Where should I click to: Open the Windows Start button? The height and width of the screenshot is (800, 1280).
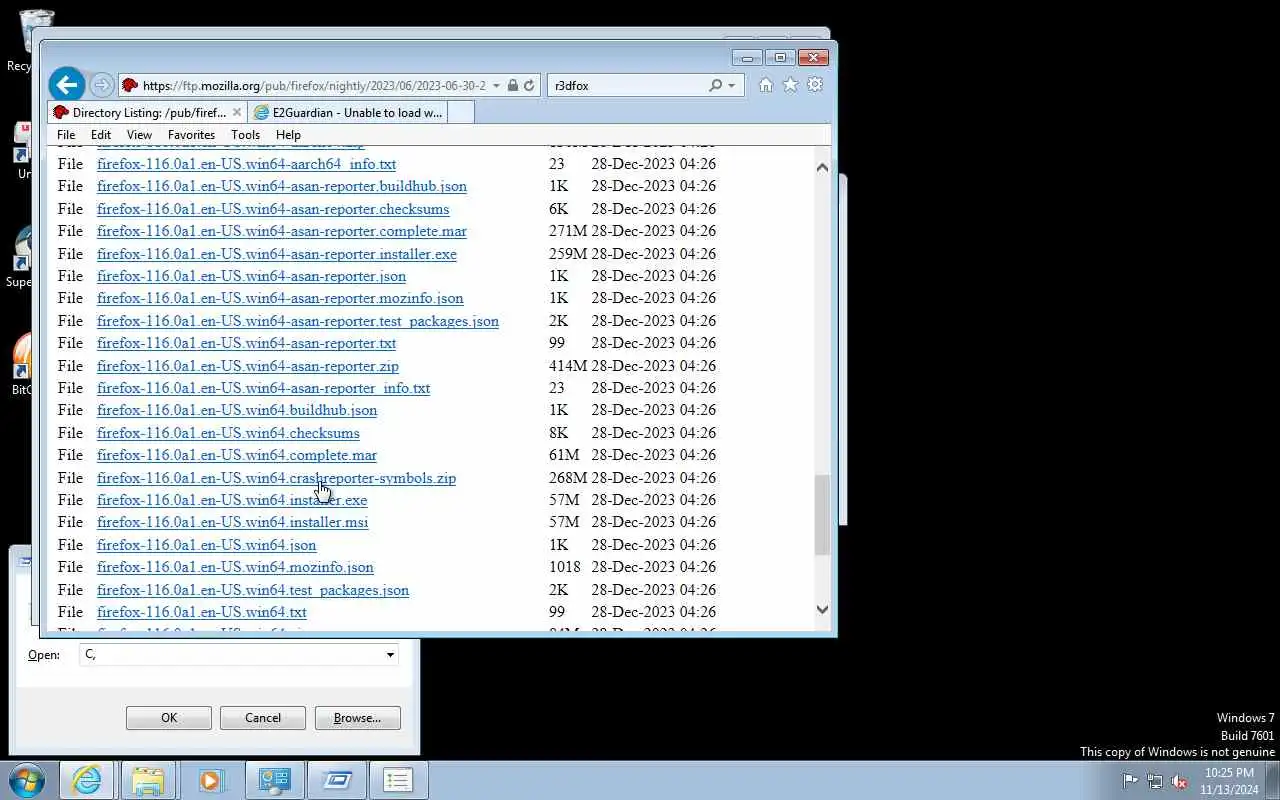point(27,780)
